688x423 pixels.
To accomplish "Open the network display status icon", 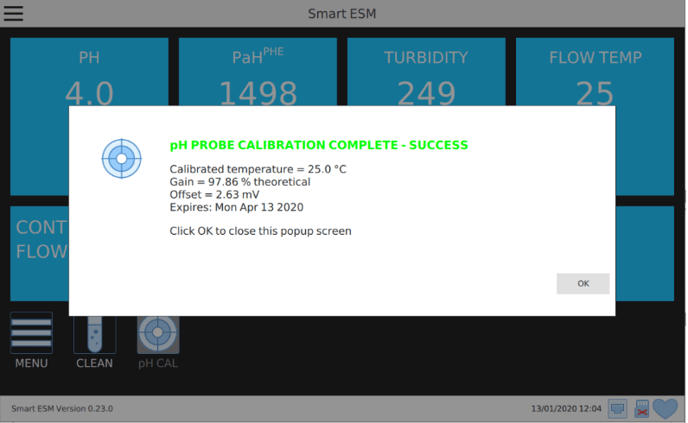I will (617, 409).
